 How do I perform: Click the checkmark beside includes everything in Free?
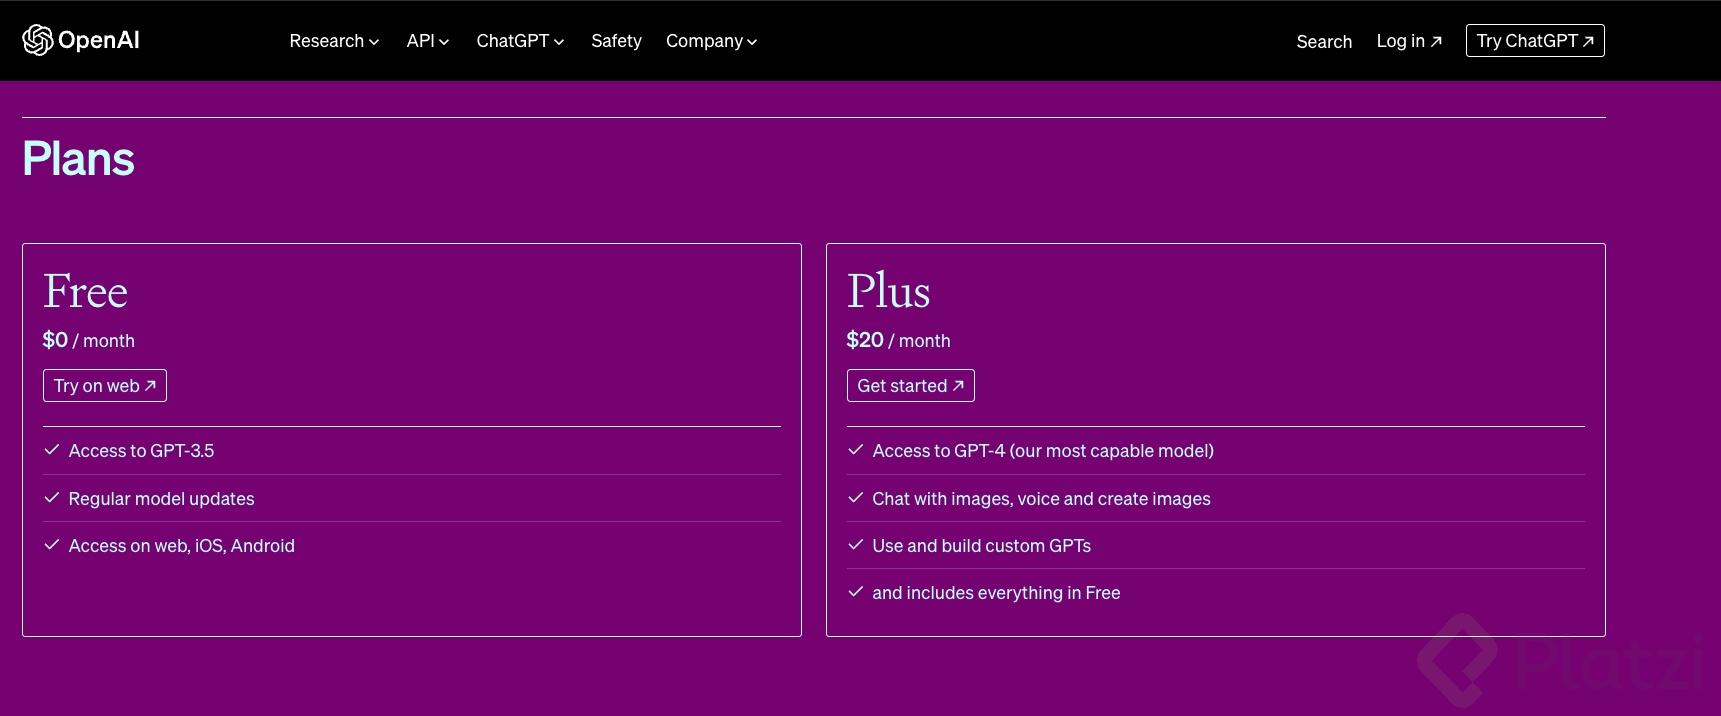click(x=856, y=592)
